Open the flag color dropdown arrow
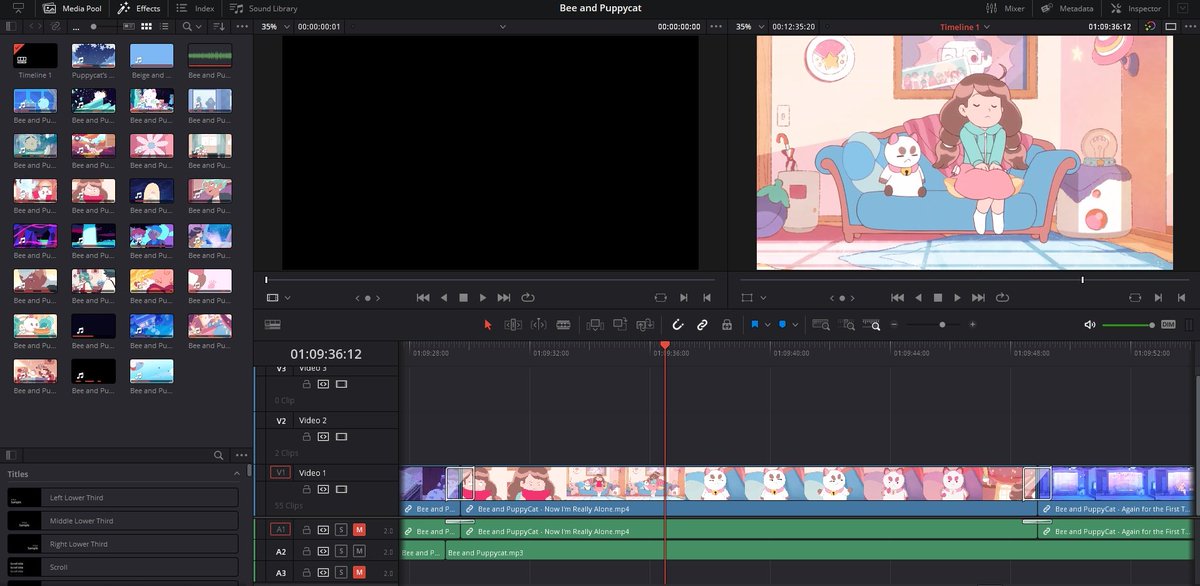This screenshot has width=1200, height=586. [x=767, y=325]
